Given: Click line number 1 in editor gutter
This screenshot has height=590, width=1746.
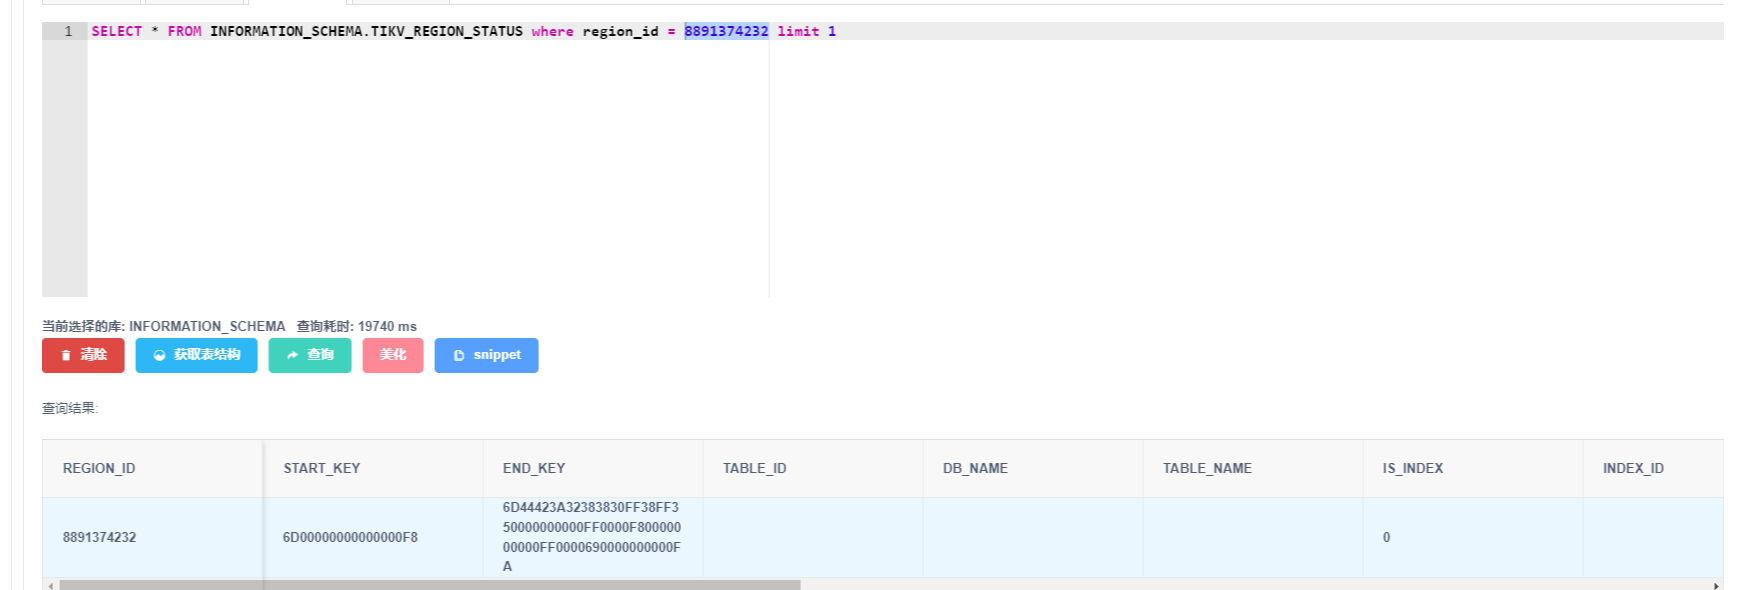Looking at the screenshot, I should pyautogui.click(x=68, y=31).
